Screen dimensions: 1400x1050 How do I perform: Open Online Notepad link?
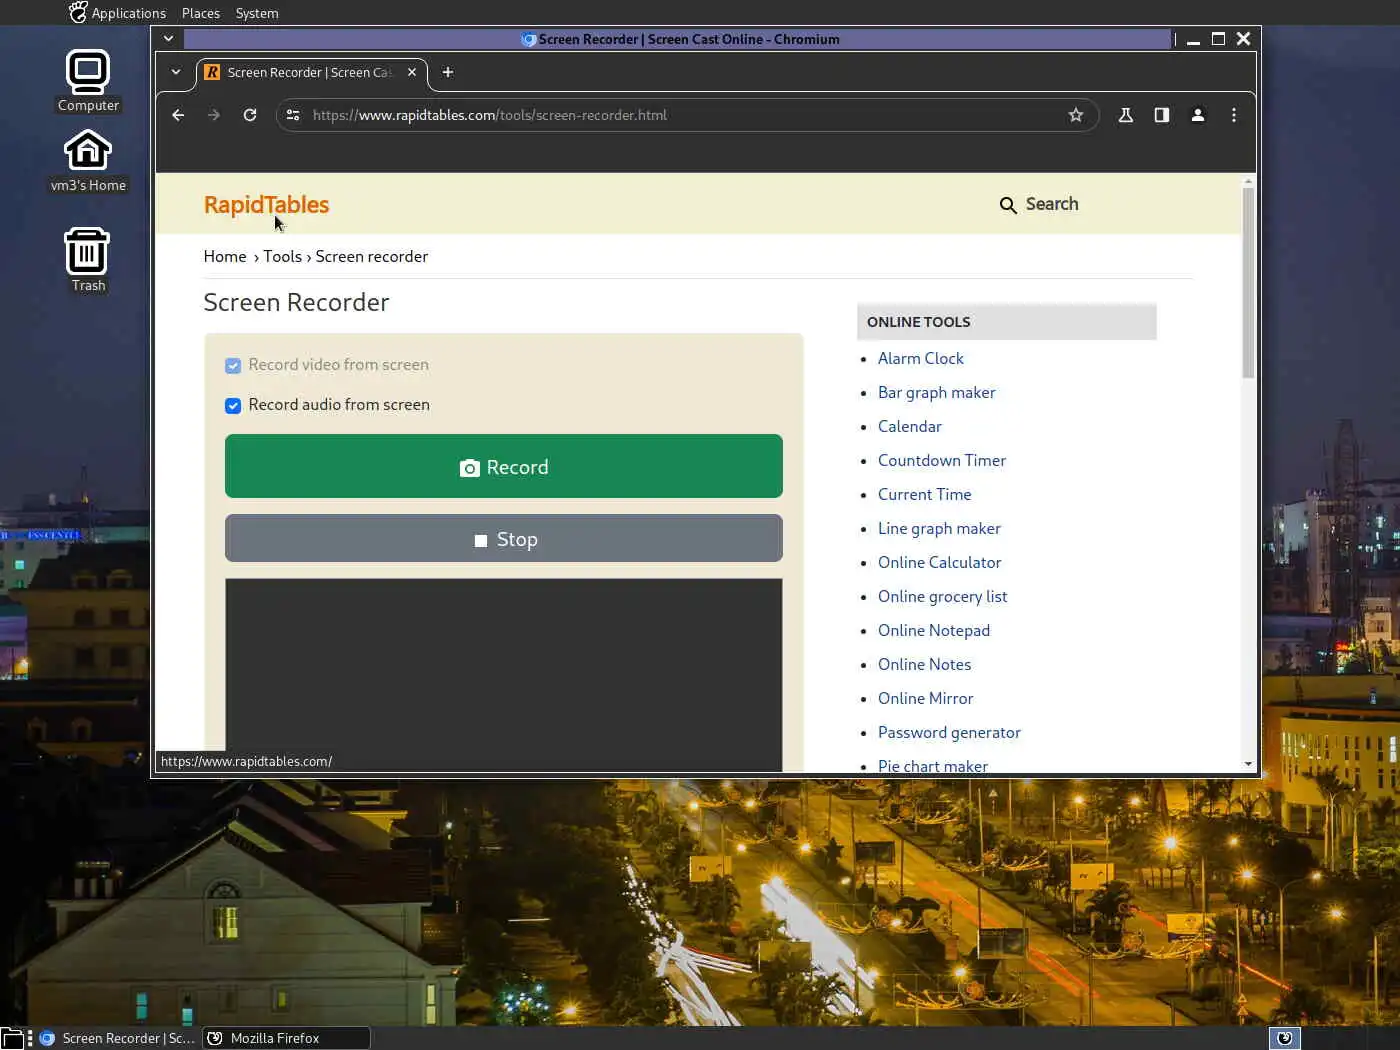pyautogui.click(x=934, y=631)
